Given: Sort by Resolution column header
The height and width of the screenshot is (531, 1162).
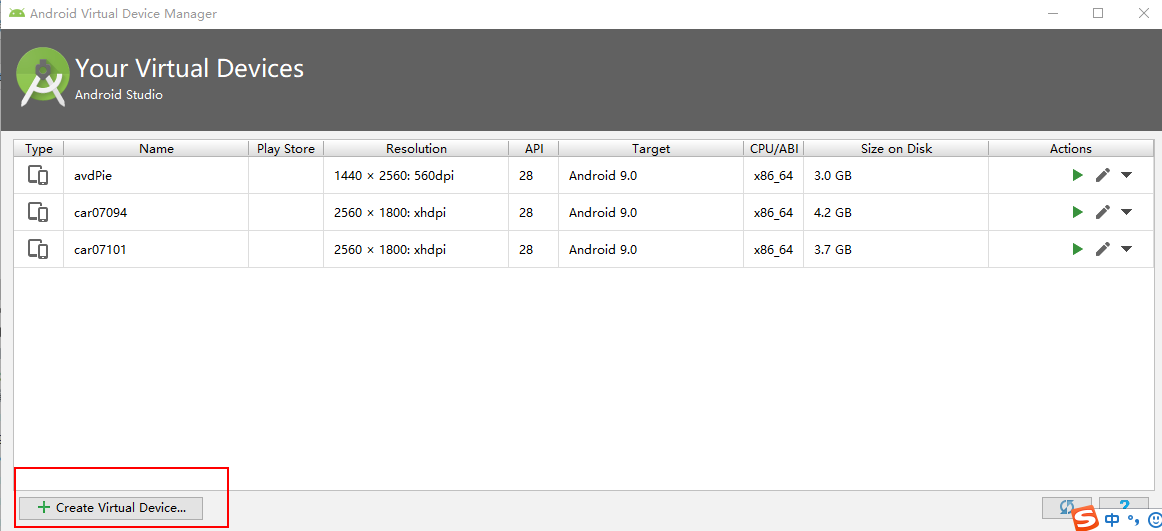Looking at the screenshot, I should (416, 148).
